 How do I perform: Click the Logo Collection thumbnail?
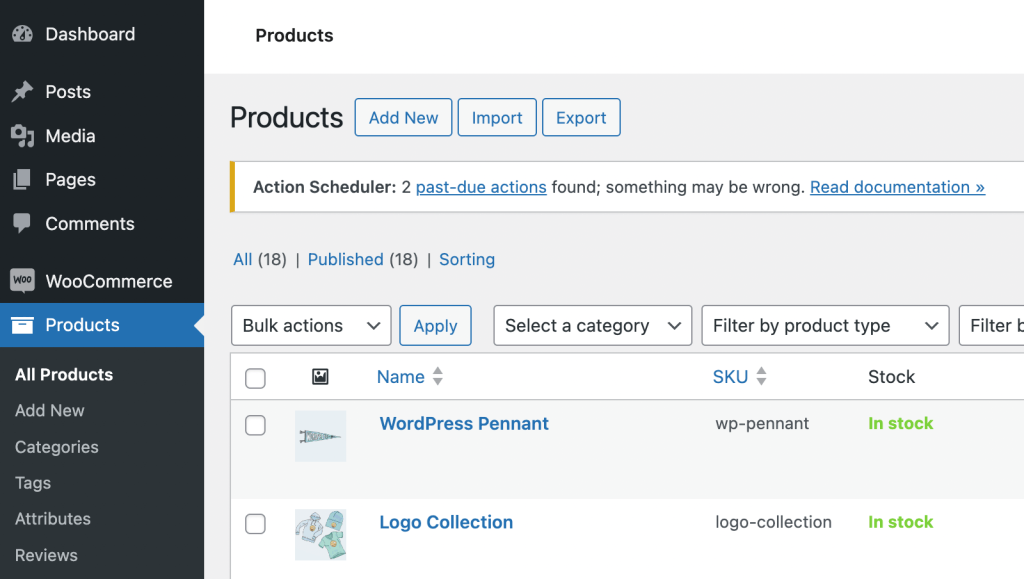click(x=320, y=535)
